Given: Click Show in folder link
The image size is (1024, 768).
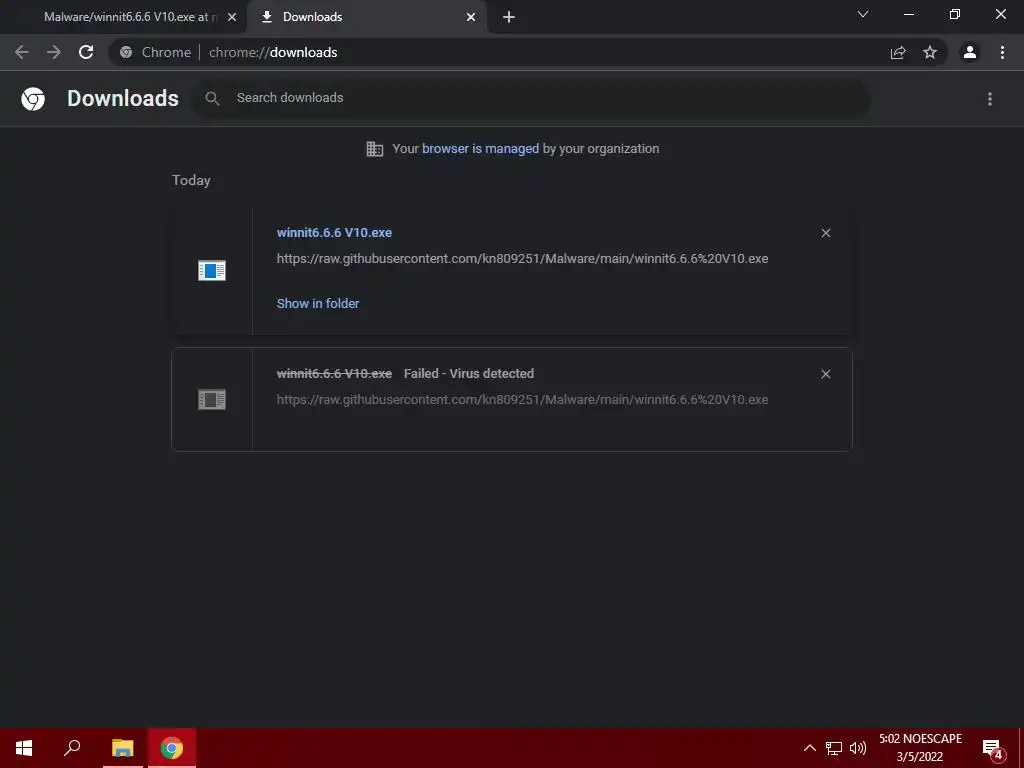Looking at the screenshot, I should [318, 304].
